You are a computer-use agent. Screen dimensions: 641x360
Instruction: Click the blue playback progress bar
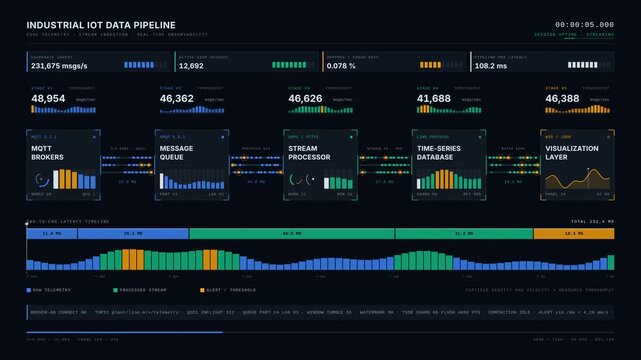click(x=125, y=332)
